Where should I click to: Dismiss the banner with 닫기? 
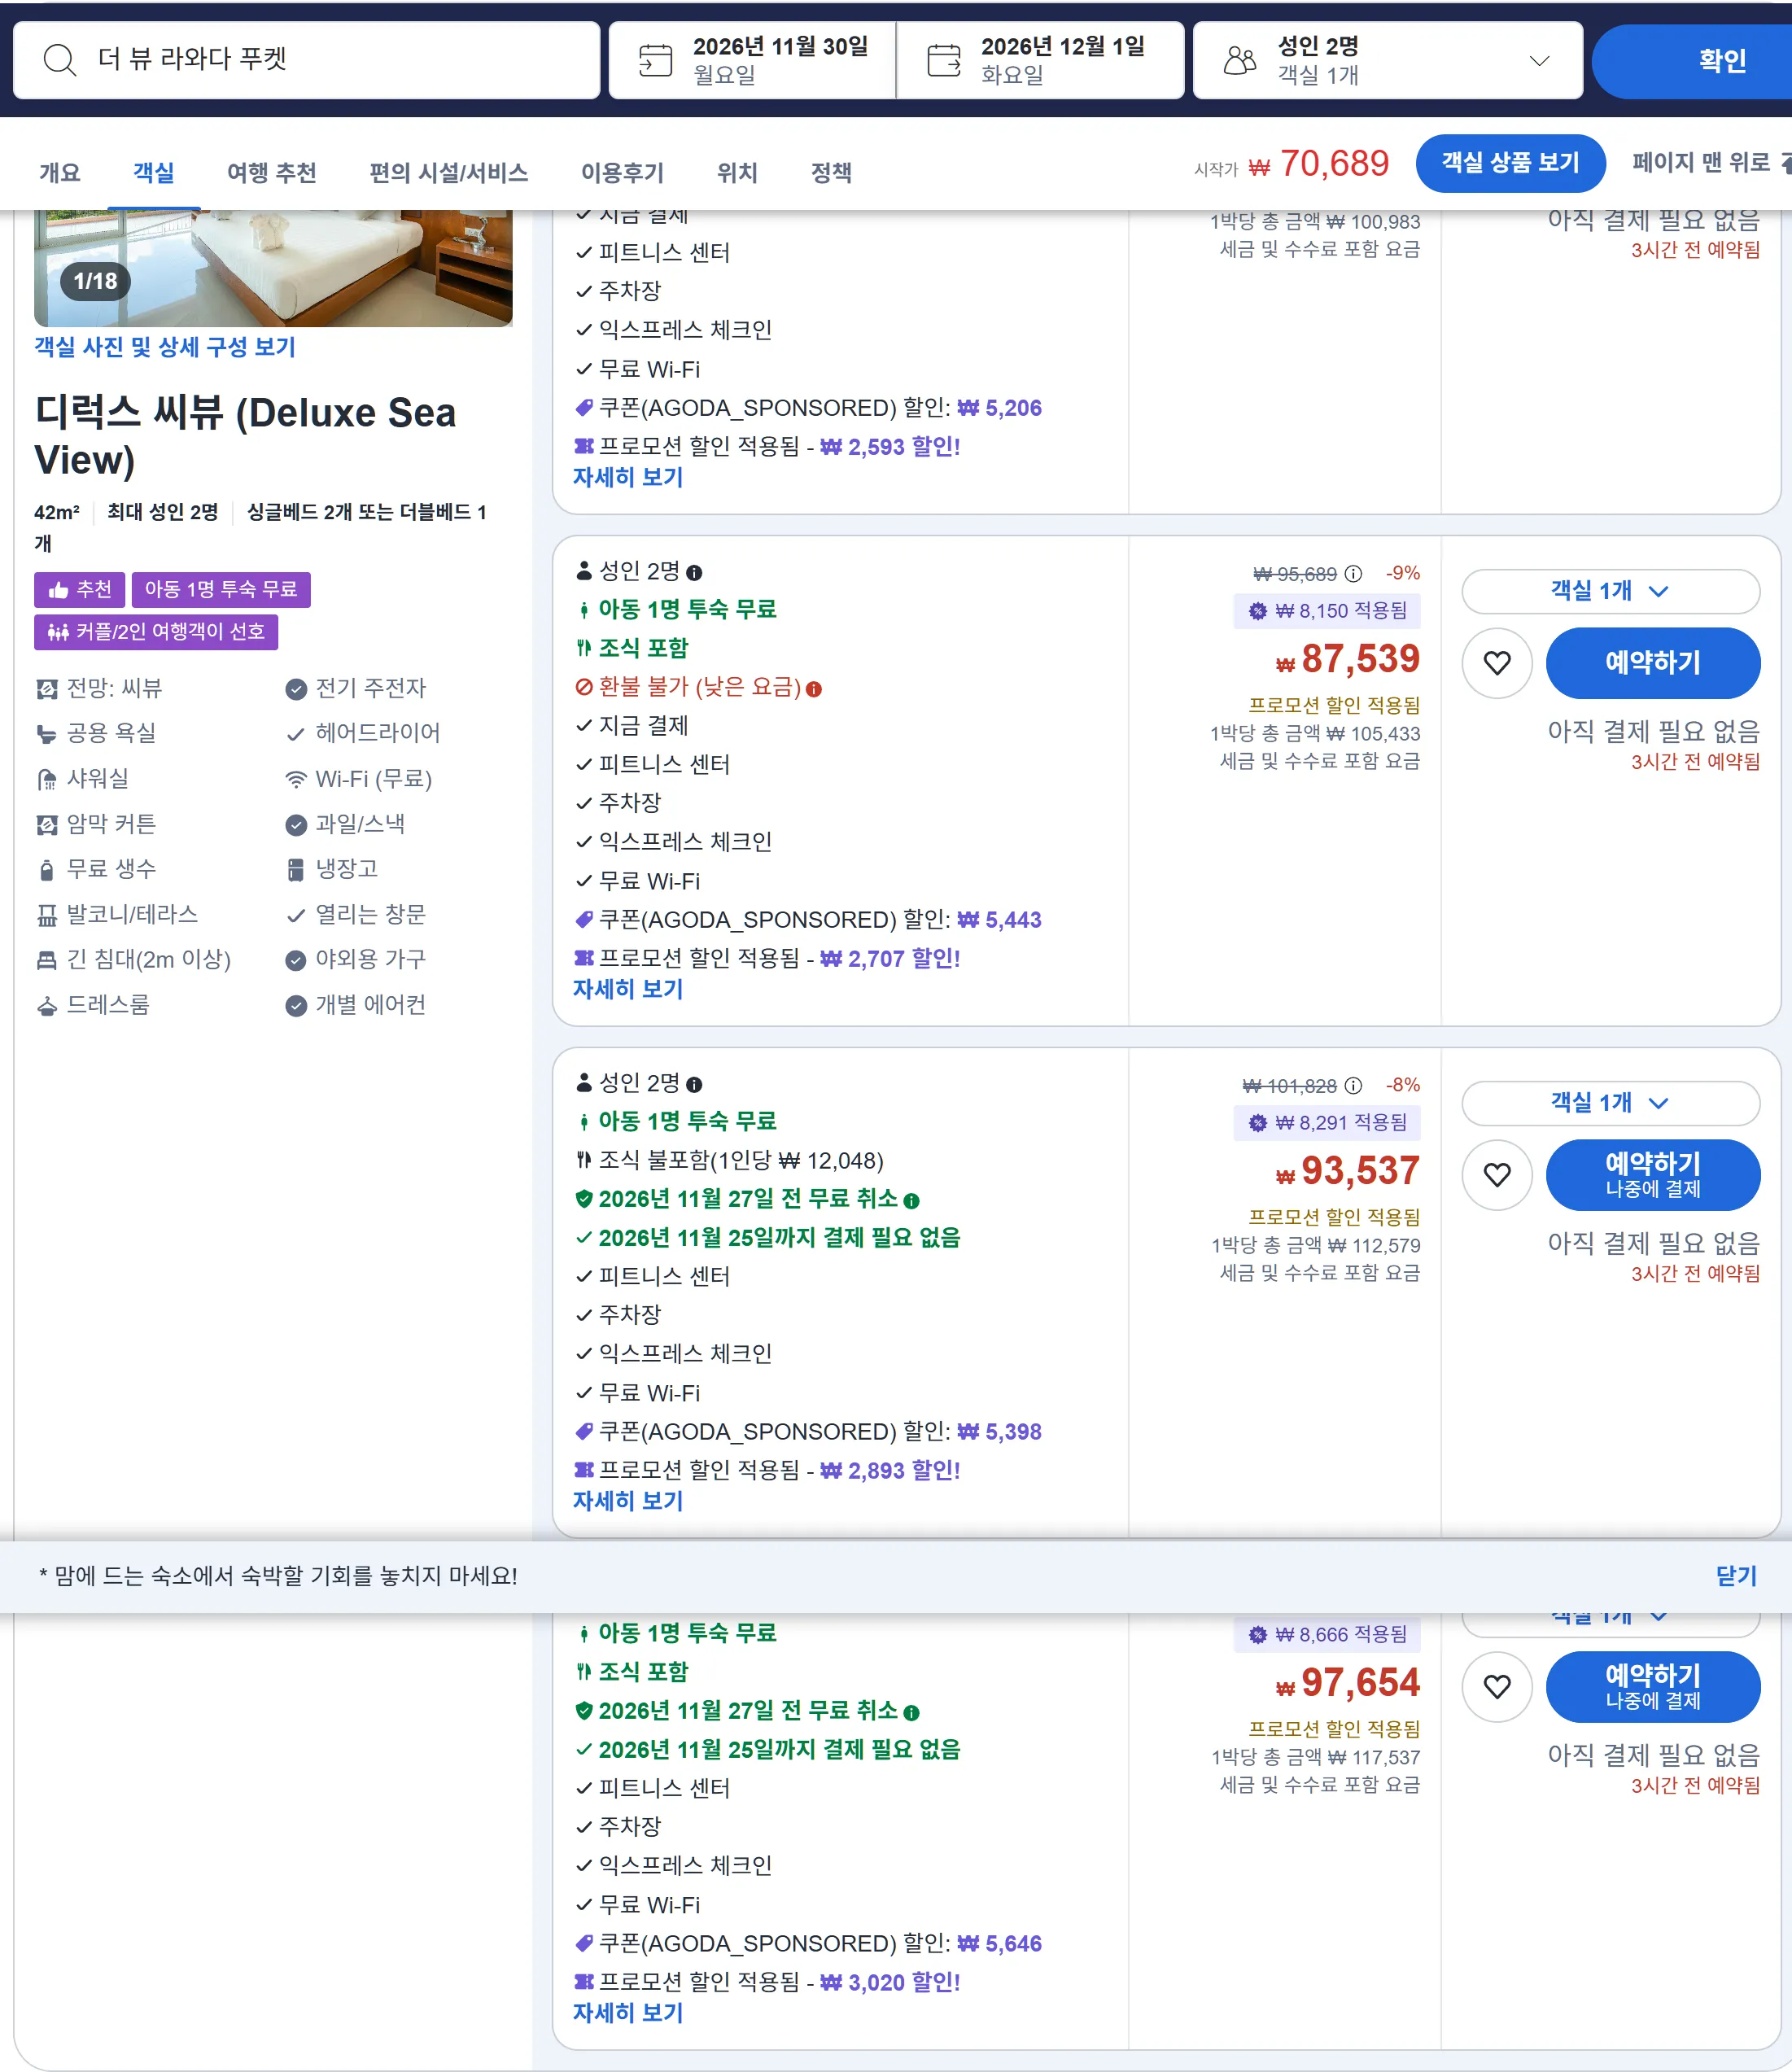tap(1736, 1577)
